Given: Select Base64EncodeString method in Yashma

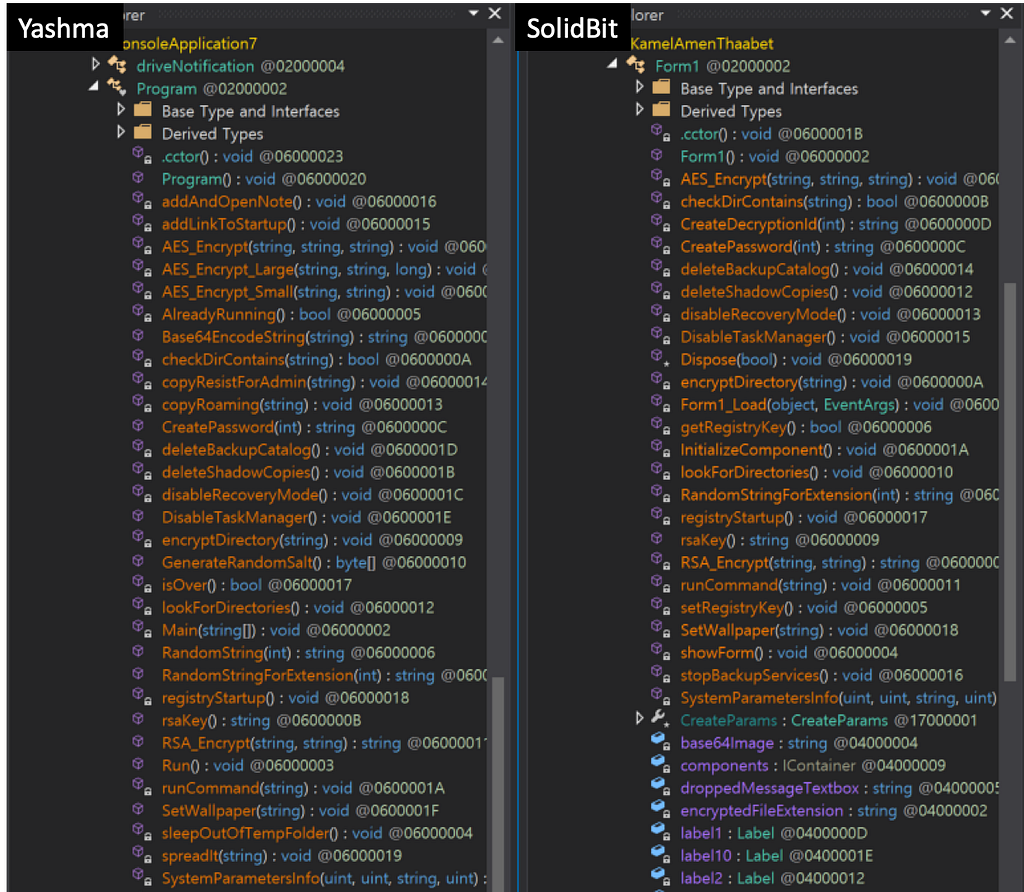Looking at the screenshot, I should pyautogui.click(x=324, y=337).
